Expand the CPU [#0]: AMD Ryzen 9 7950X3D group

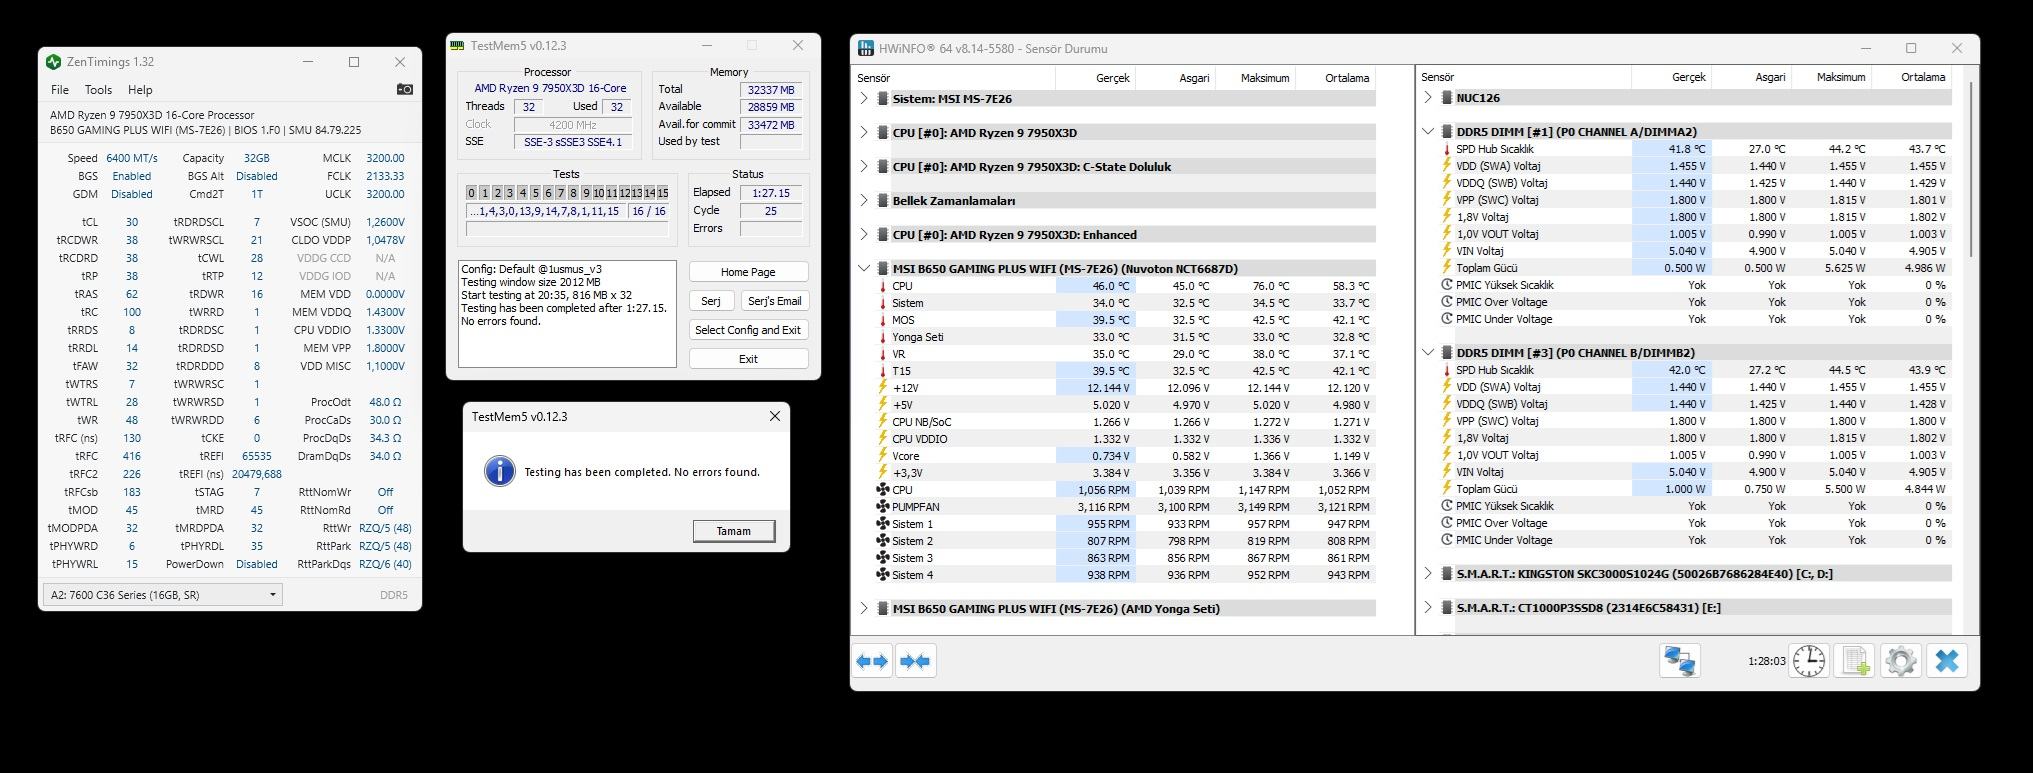point(864,133)
